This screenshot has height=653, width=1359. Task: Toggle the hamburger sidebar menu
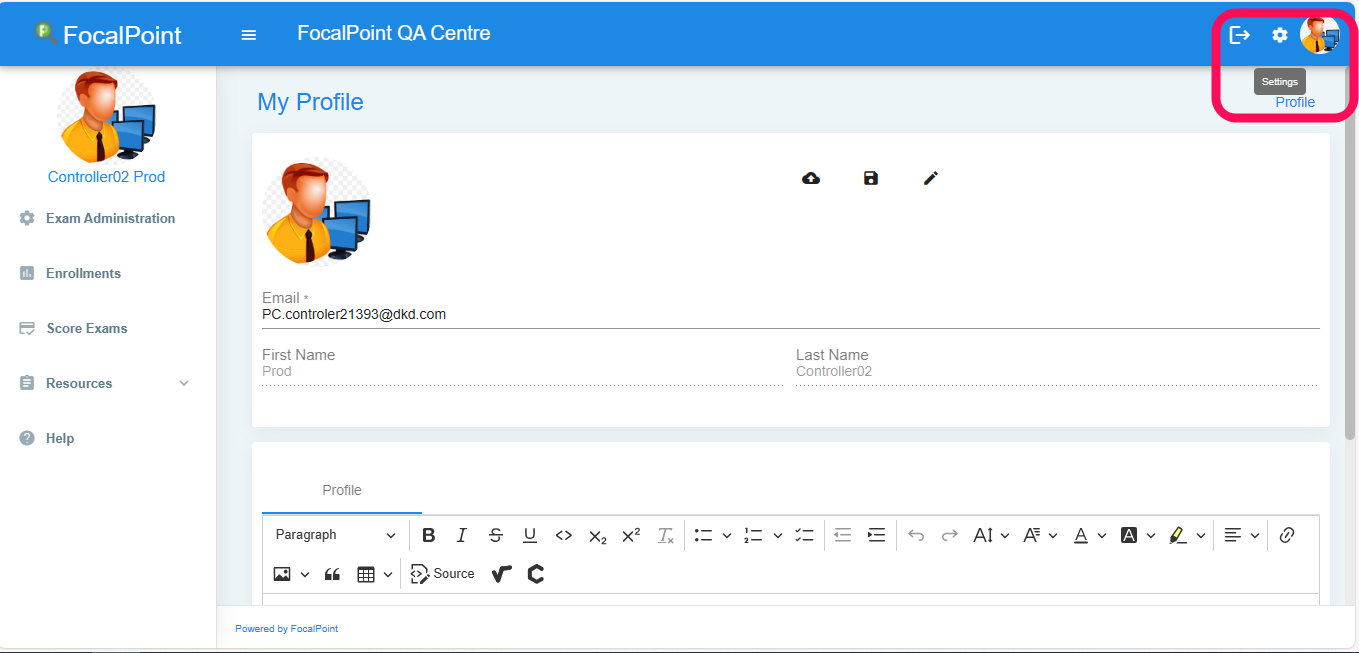(249, 35)
